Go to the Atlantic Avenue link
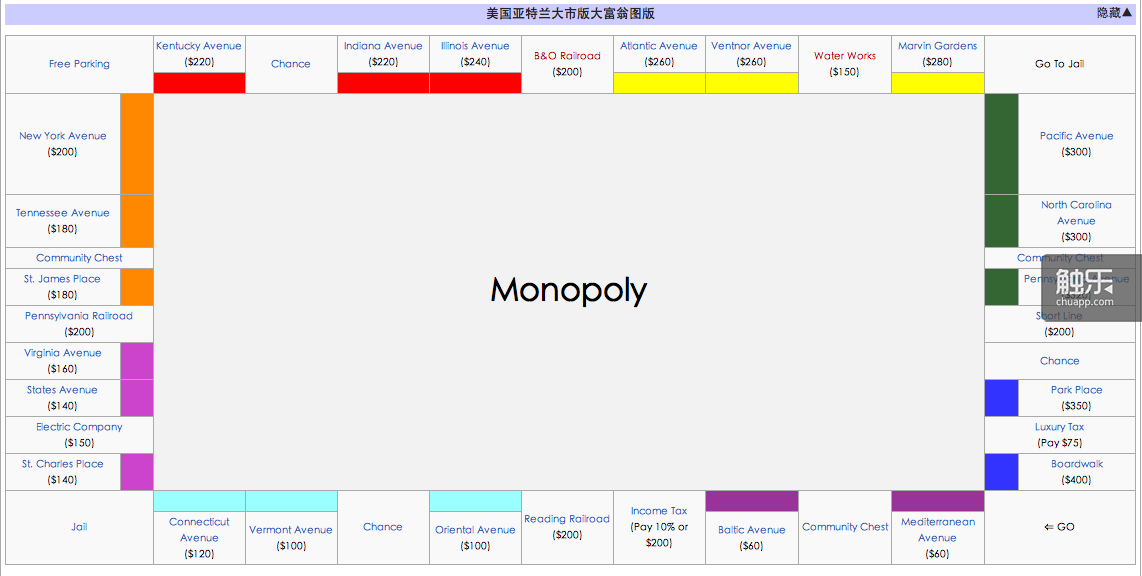 [x=659, y=46]
